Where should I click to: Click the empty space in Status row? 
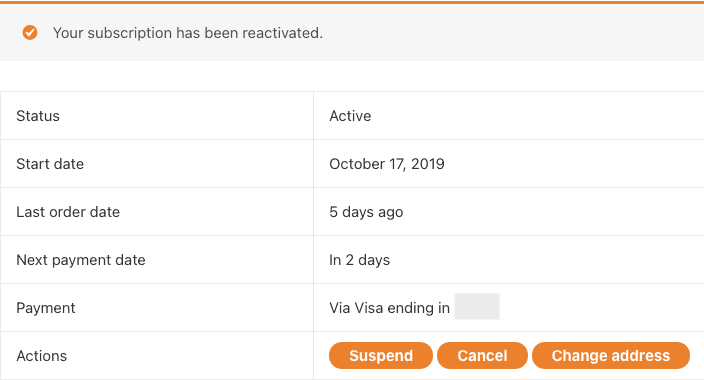coord(539,116)
